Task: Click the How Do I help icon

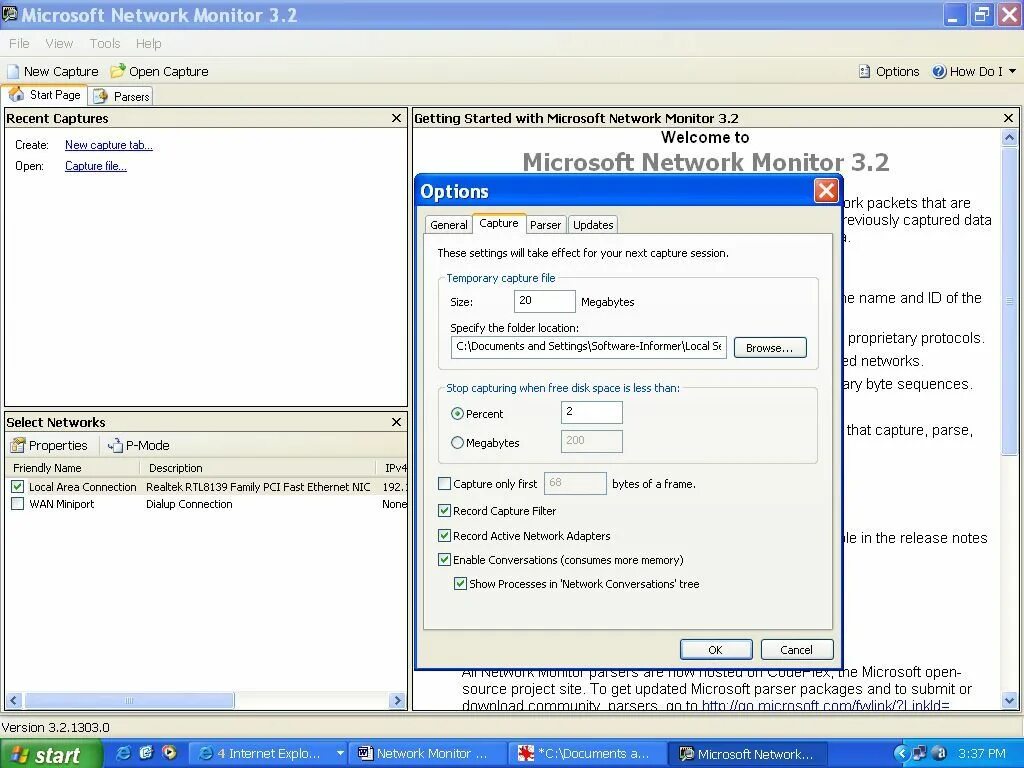Action: (x=939, y=71)
